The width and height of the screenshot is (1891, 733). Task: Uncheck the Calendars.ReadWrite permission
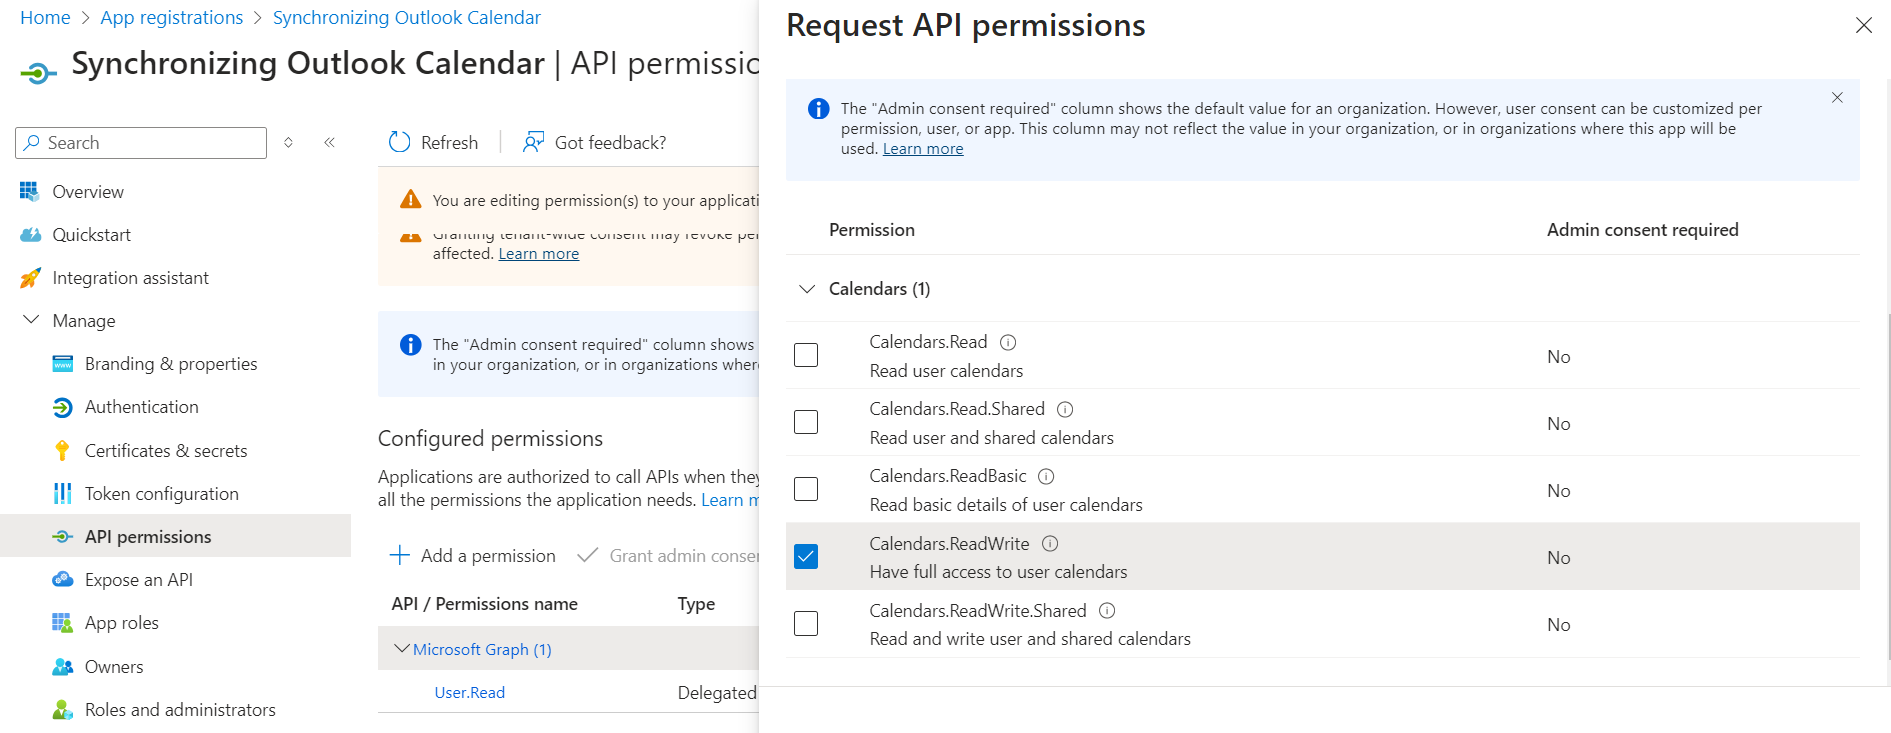(806, 556)
